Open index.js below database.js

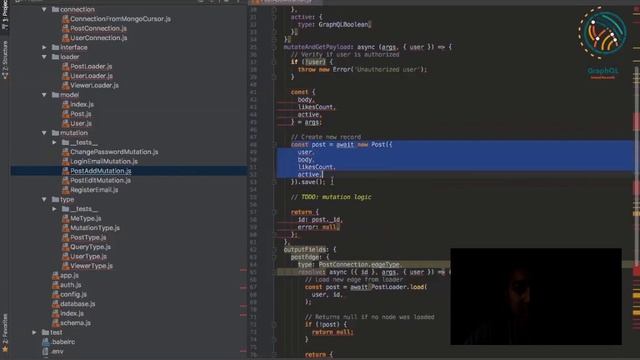(72, 313)
